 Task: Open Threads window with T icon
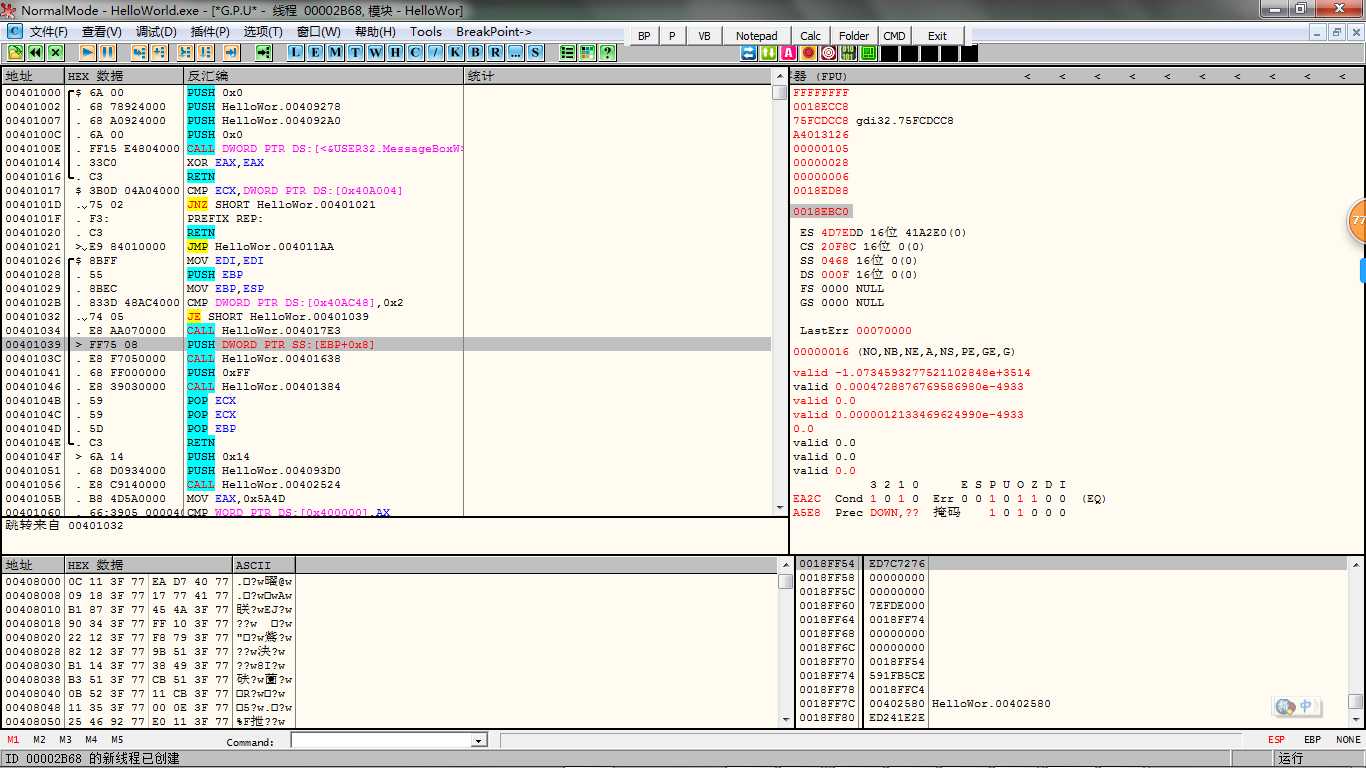click(x=356, y=52)
